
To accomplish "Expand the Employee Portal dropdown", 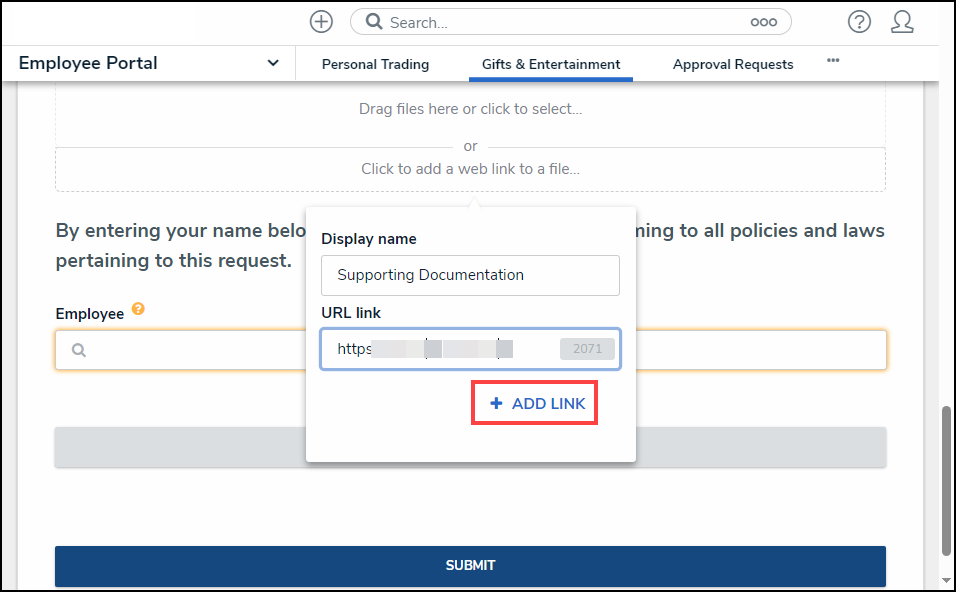I will coord(273,63).
